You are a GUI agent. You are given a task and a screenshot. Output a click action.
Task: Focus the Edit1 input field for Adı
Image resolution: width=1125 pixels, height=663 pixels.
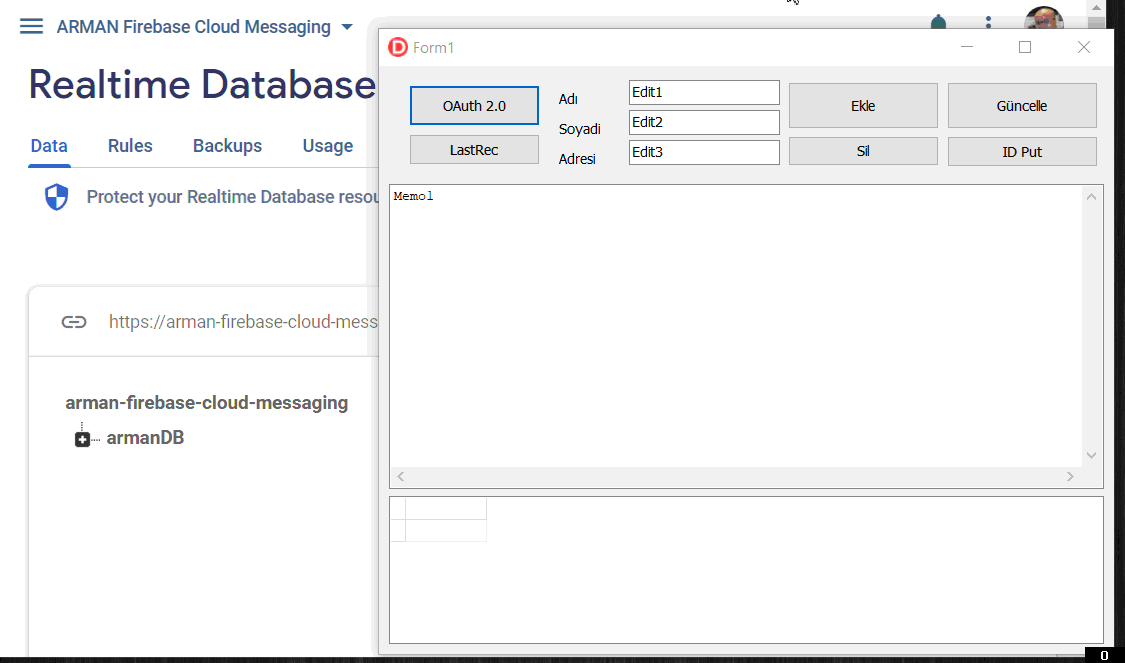coord(704,93)
